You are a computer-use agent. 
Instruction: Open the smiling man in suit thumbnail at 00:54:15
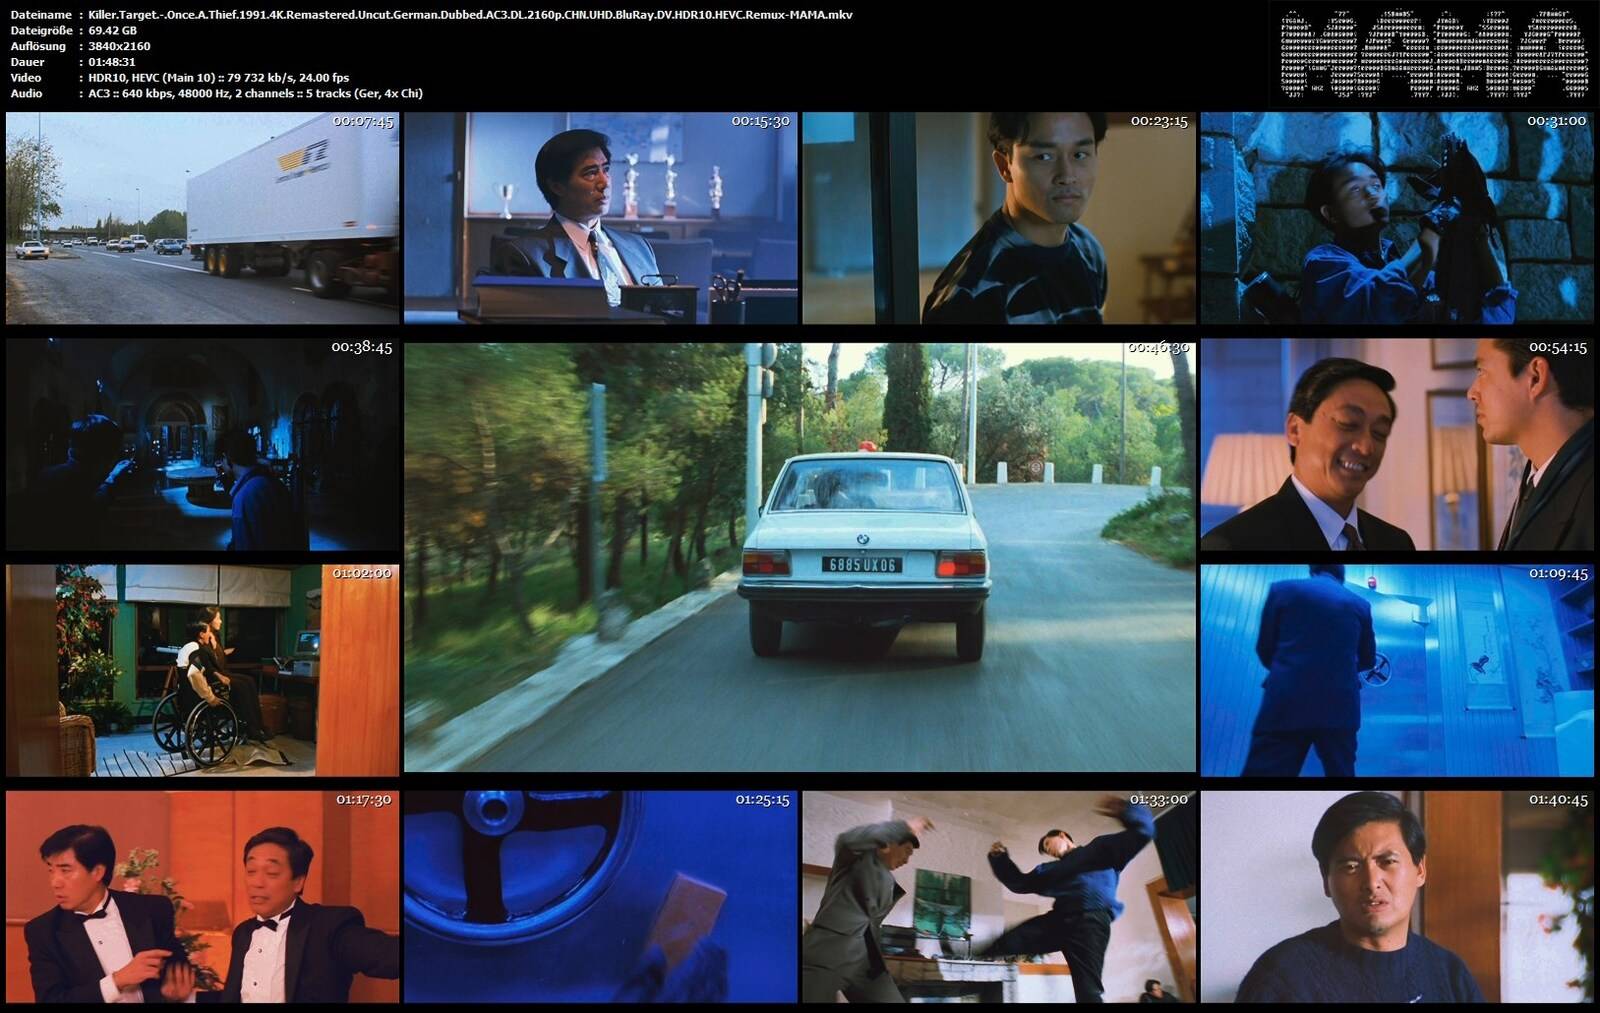coord(1397,444)
